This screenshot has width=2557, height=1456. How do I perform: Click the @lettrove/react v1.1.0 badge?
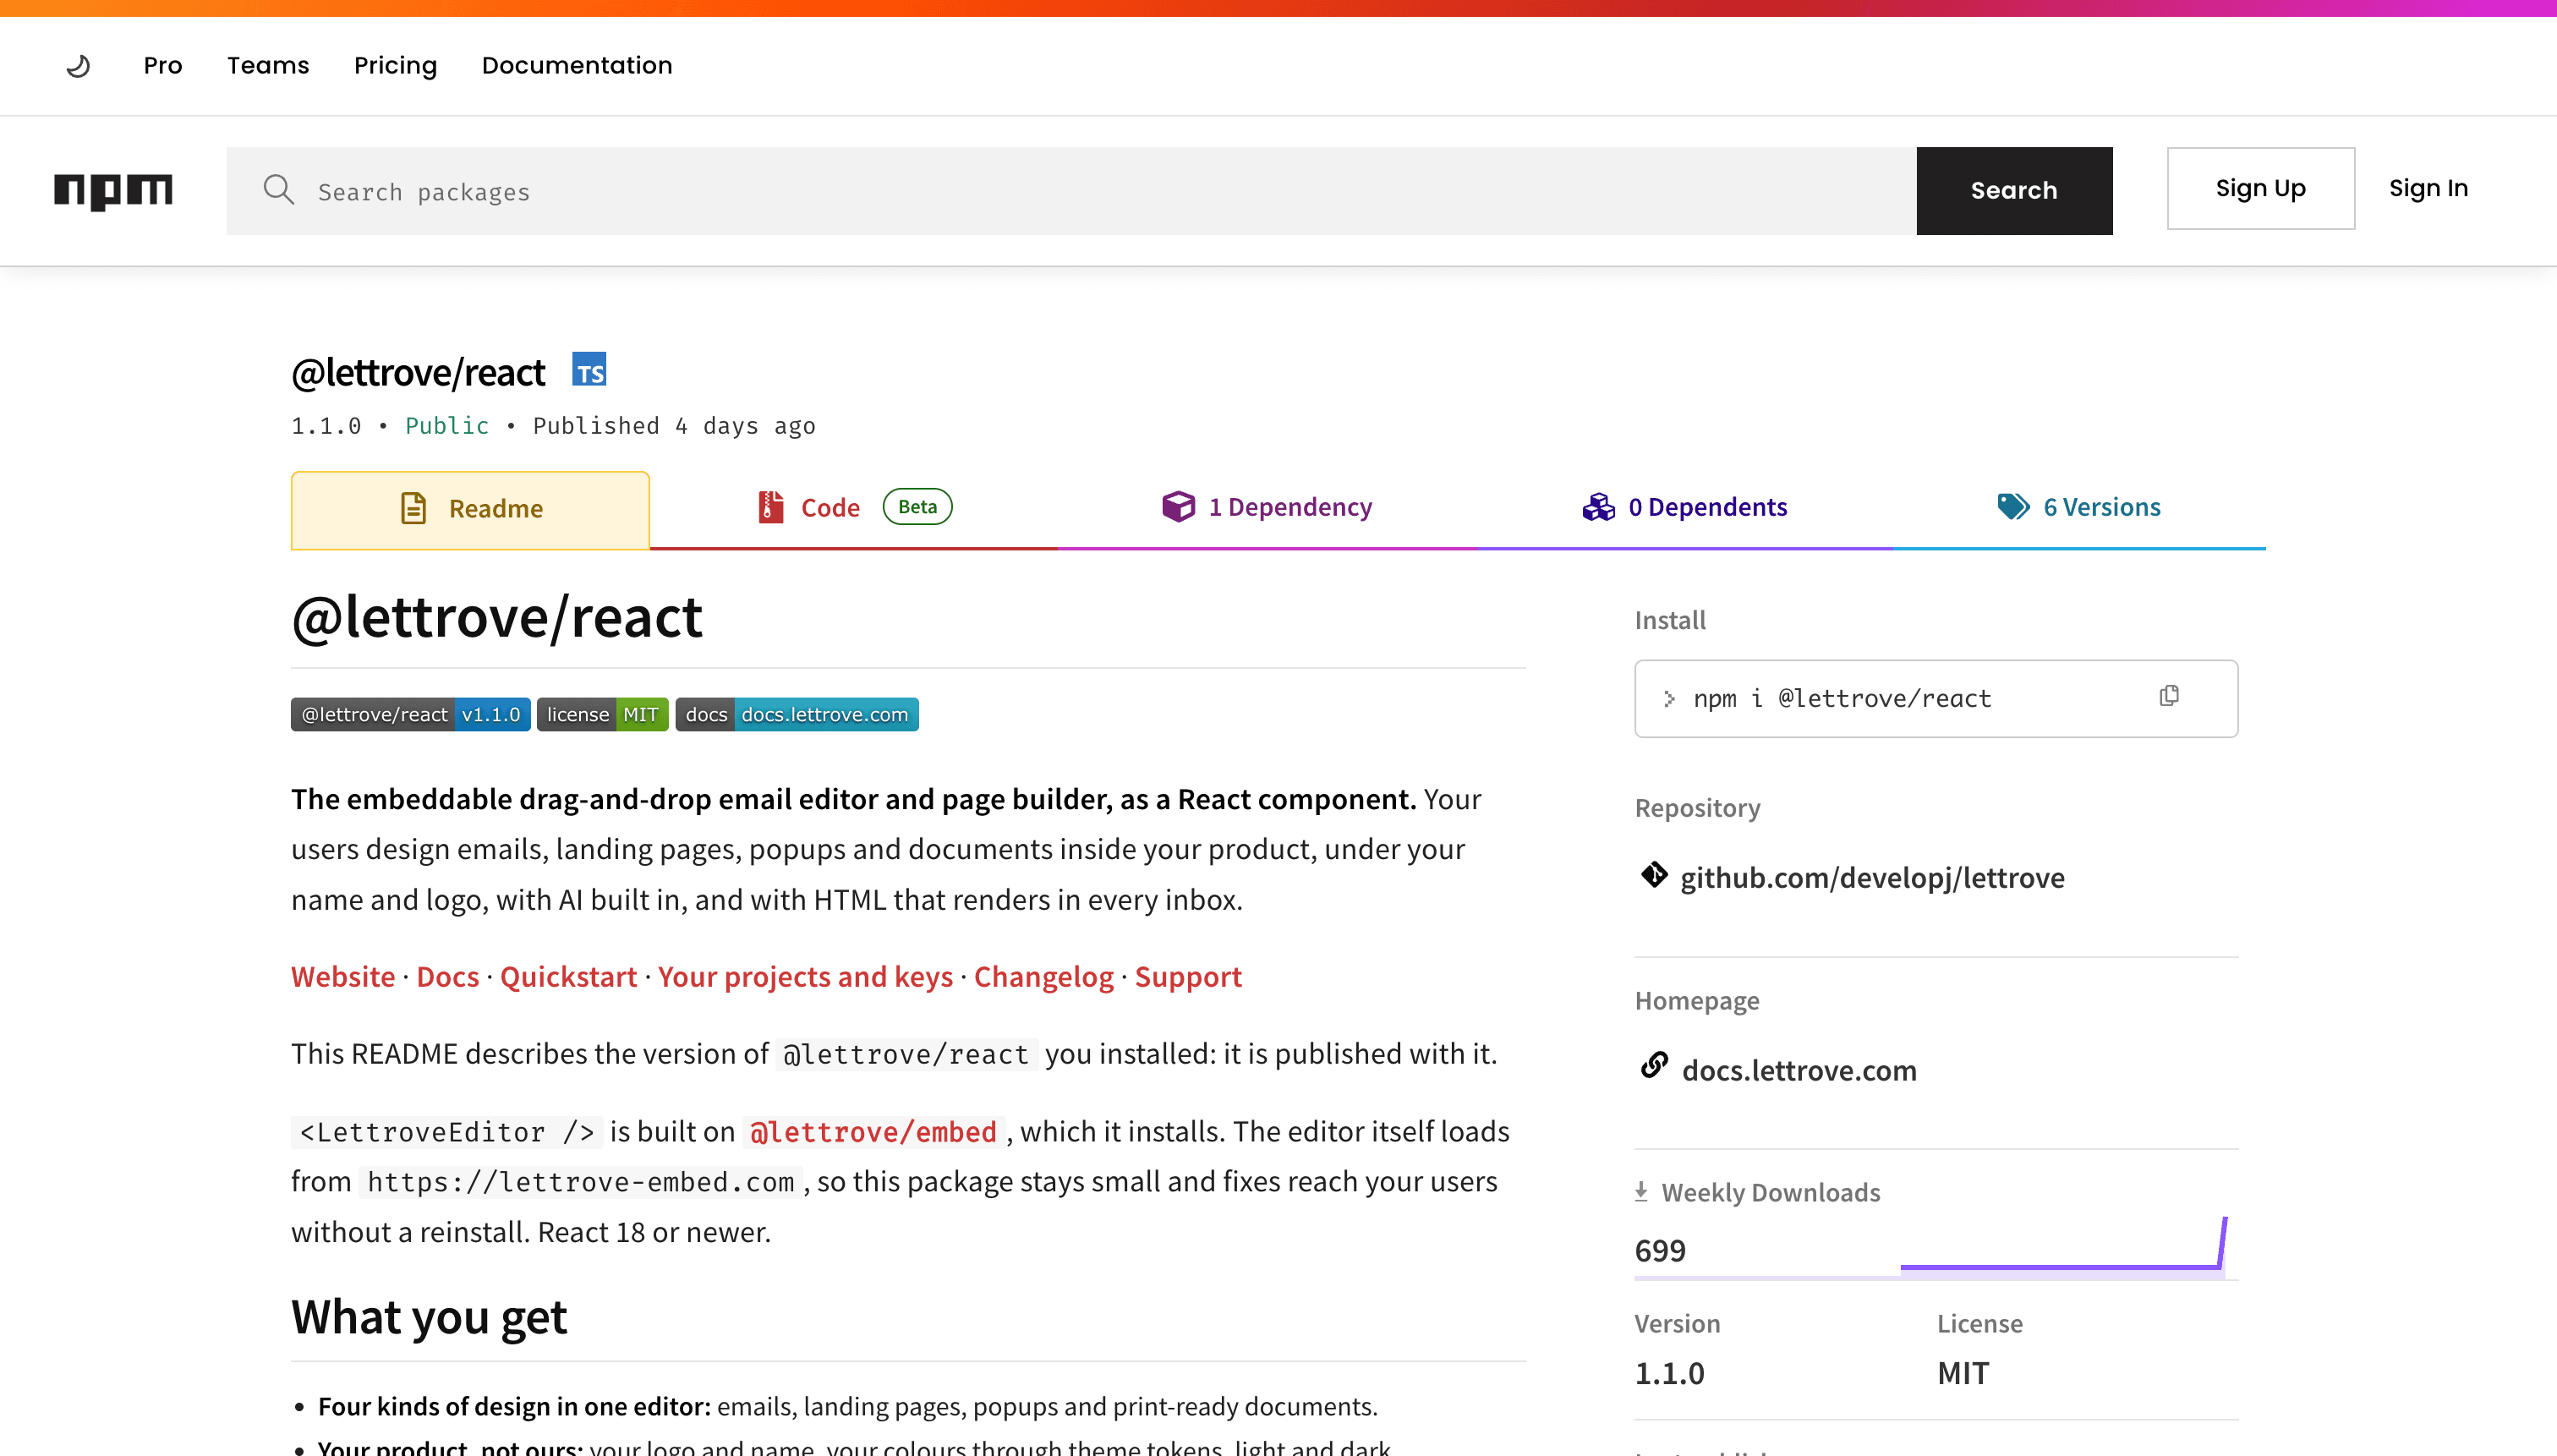[411, 714]
